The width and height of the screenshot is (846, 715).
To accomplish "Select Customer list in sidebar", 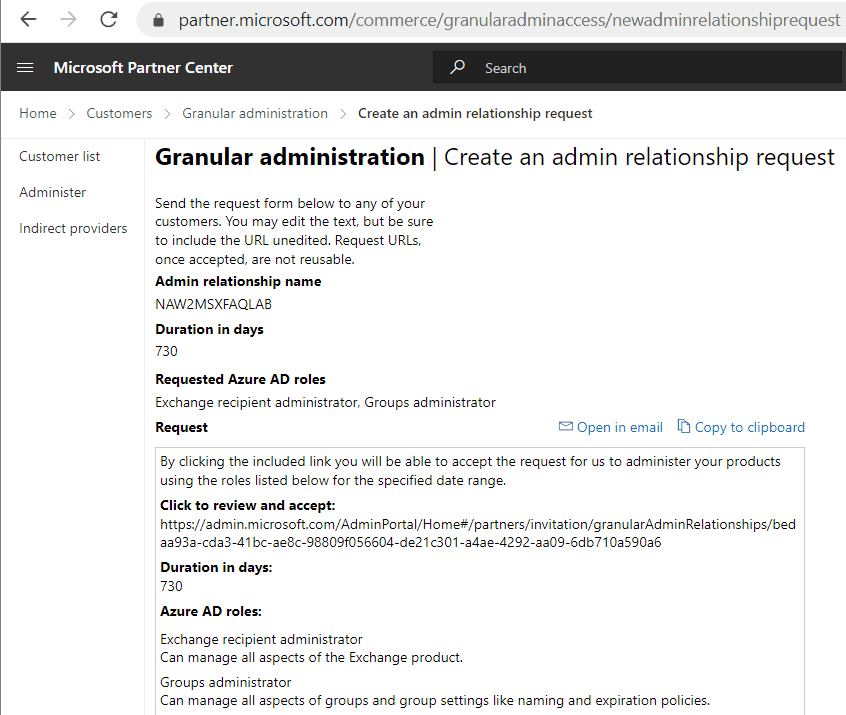I will tap(59, 156).
